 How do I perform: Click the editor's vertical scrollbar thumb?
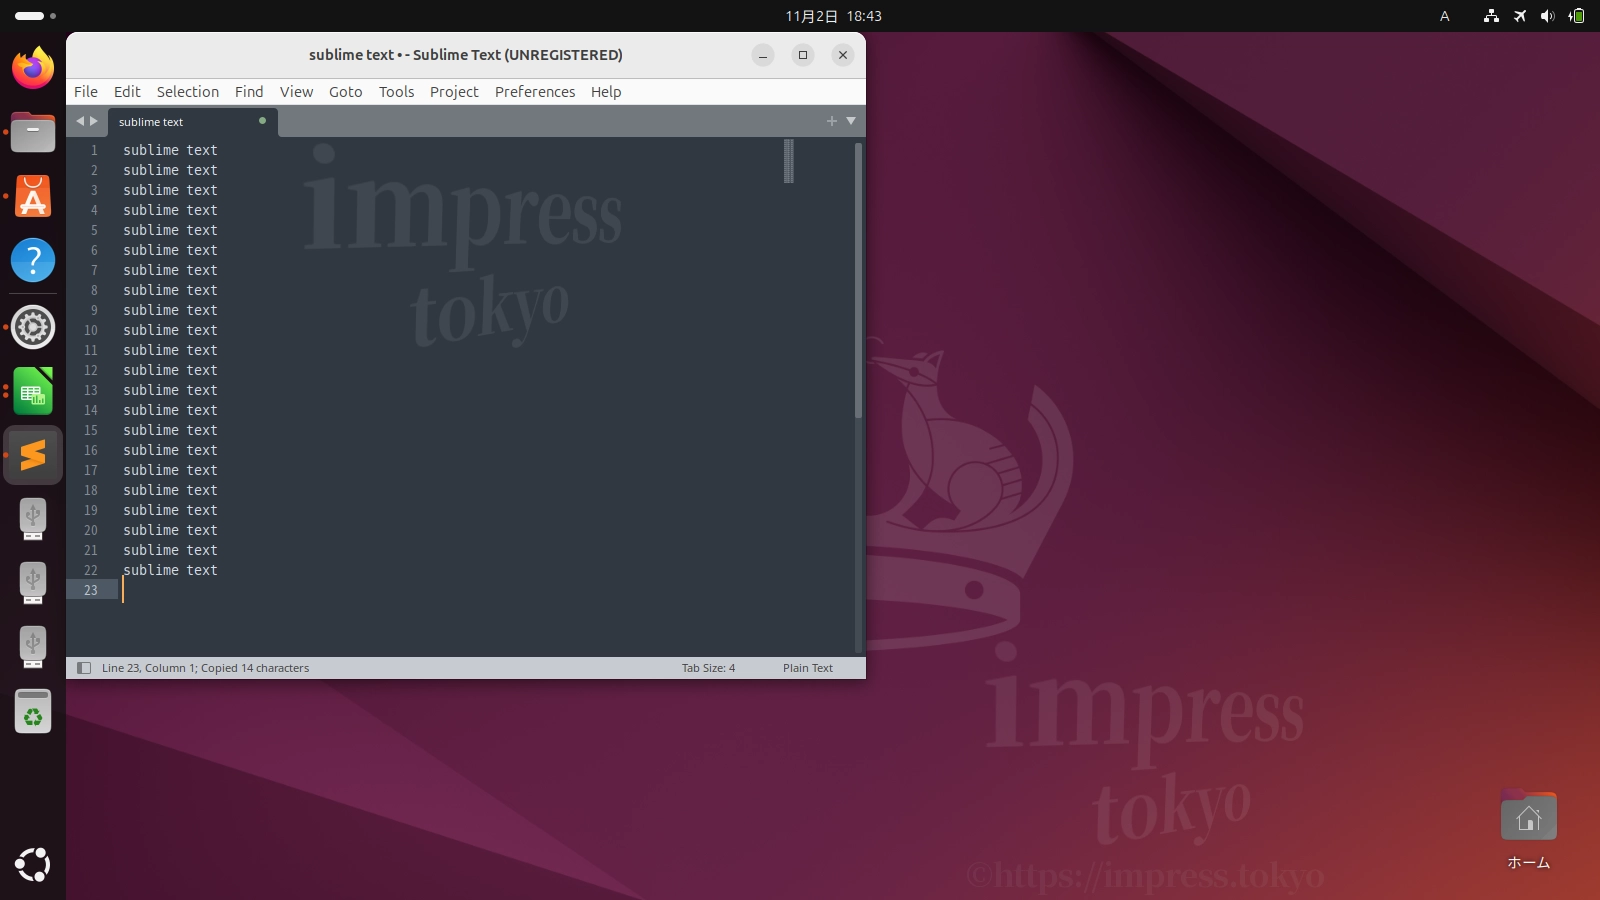click(x=858, y=281)
